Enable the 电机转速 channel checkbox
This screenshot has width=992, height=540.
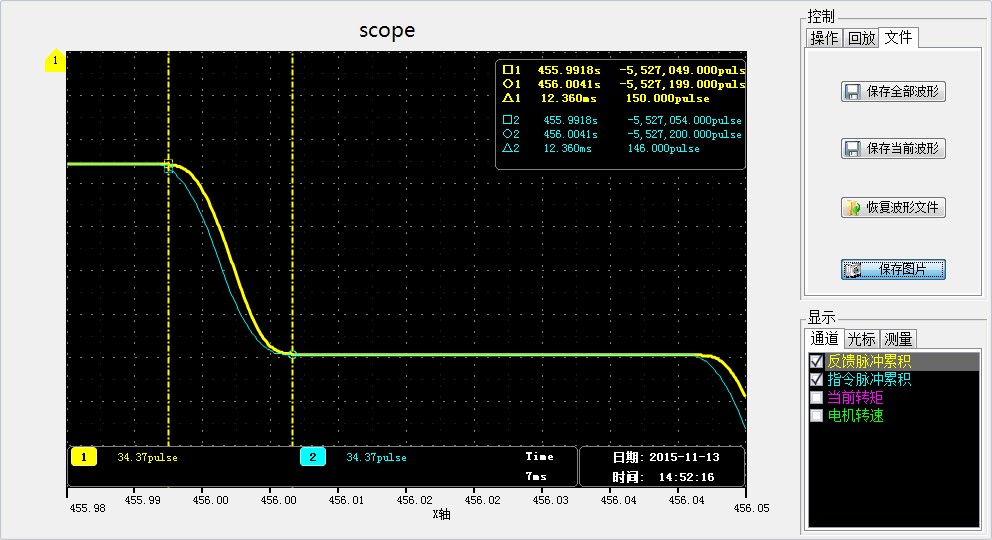[x=816, y=416]
